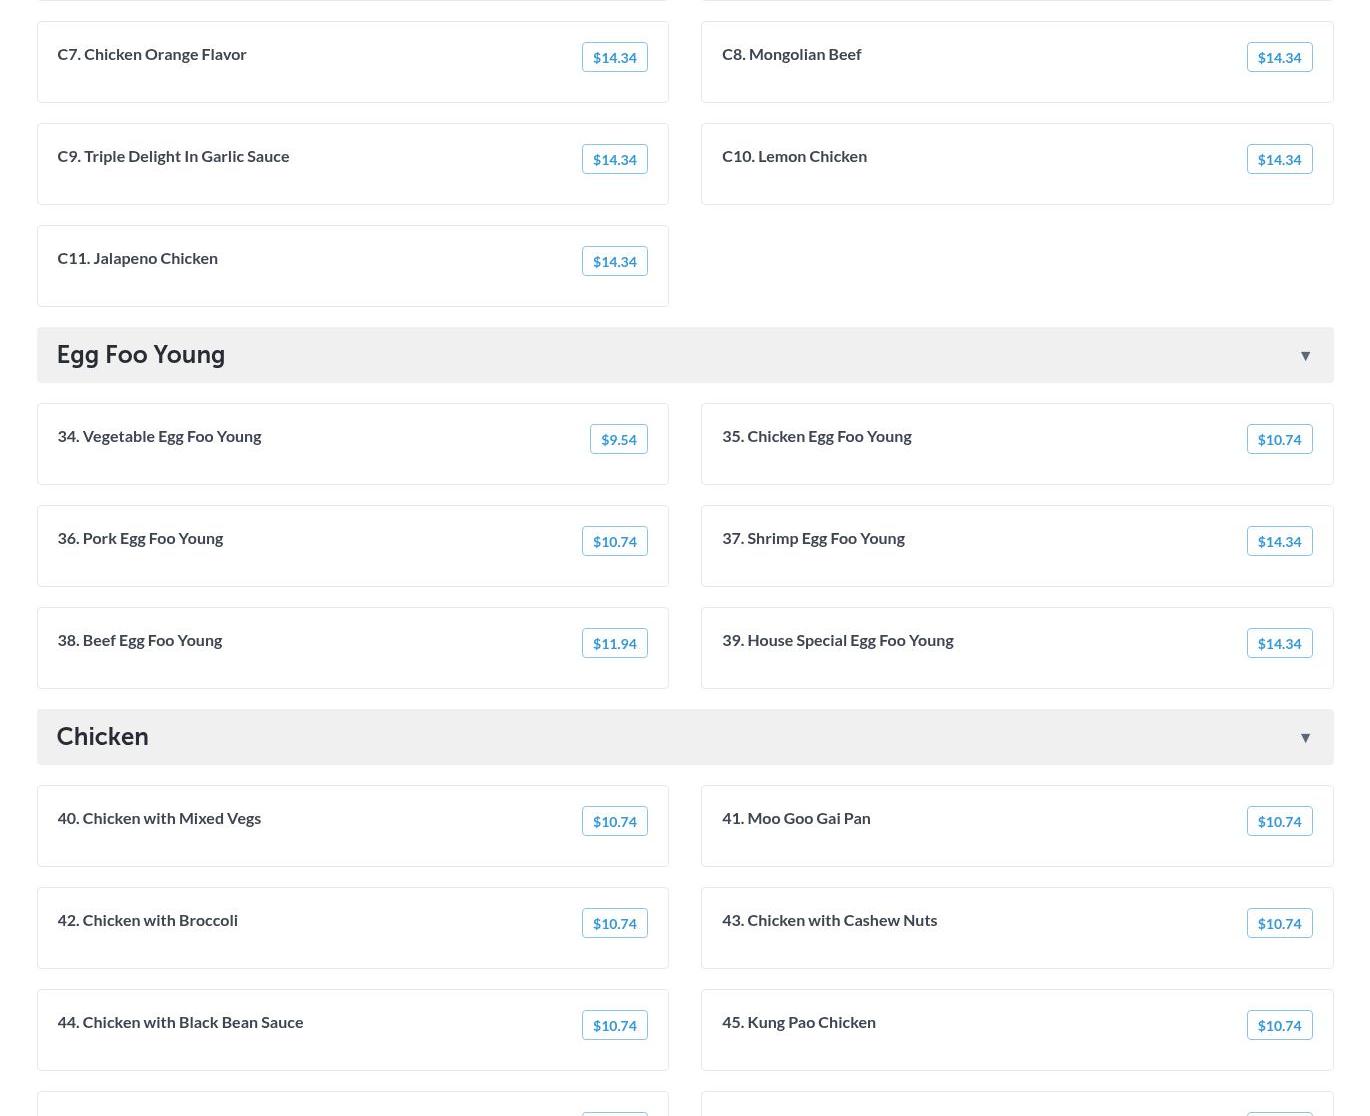Select the '43. Chicken with Cashew Nuts' name

pos(829,920)
